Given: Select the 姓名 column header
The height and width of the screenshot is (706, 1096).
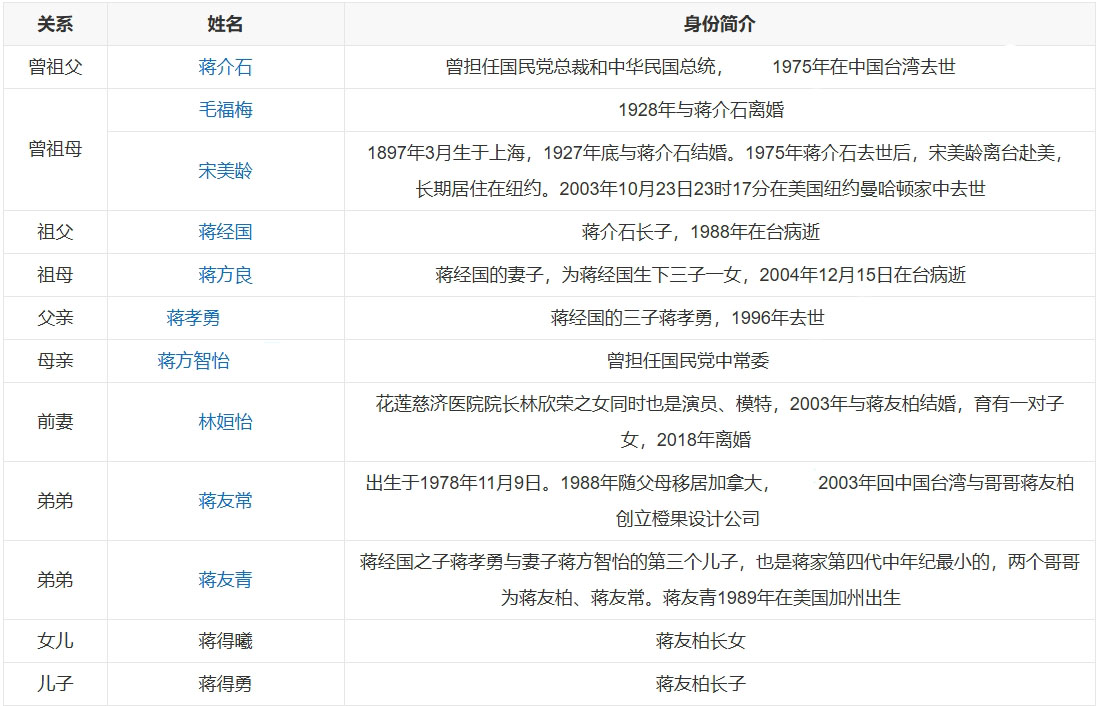Looking at the screenshot, I should 225,24.
